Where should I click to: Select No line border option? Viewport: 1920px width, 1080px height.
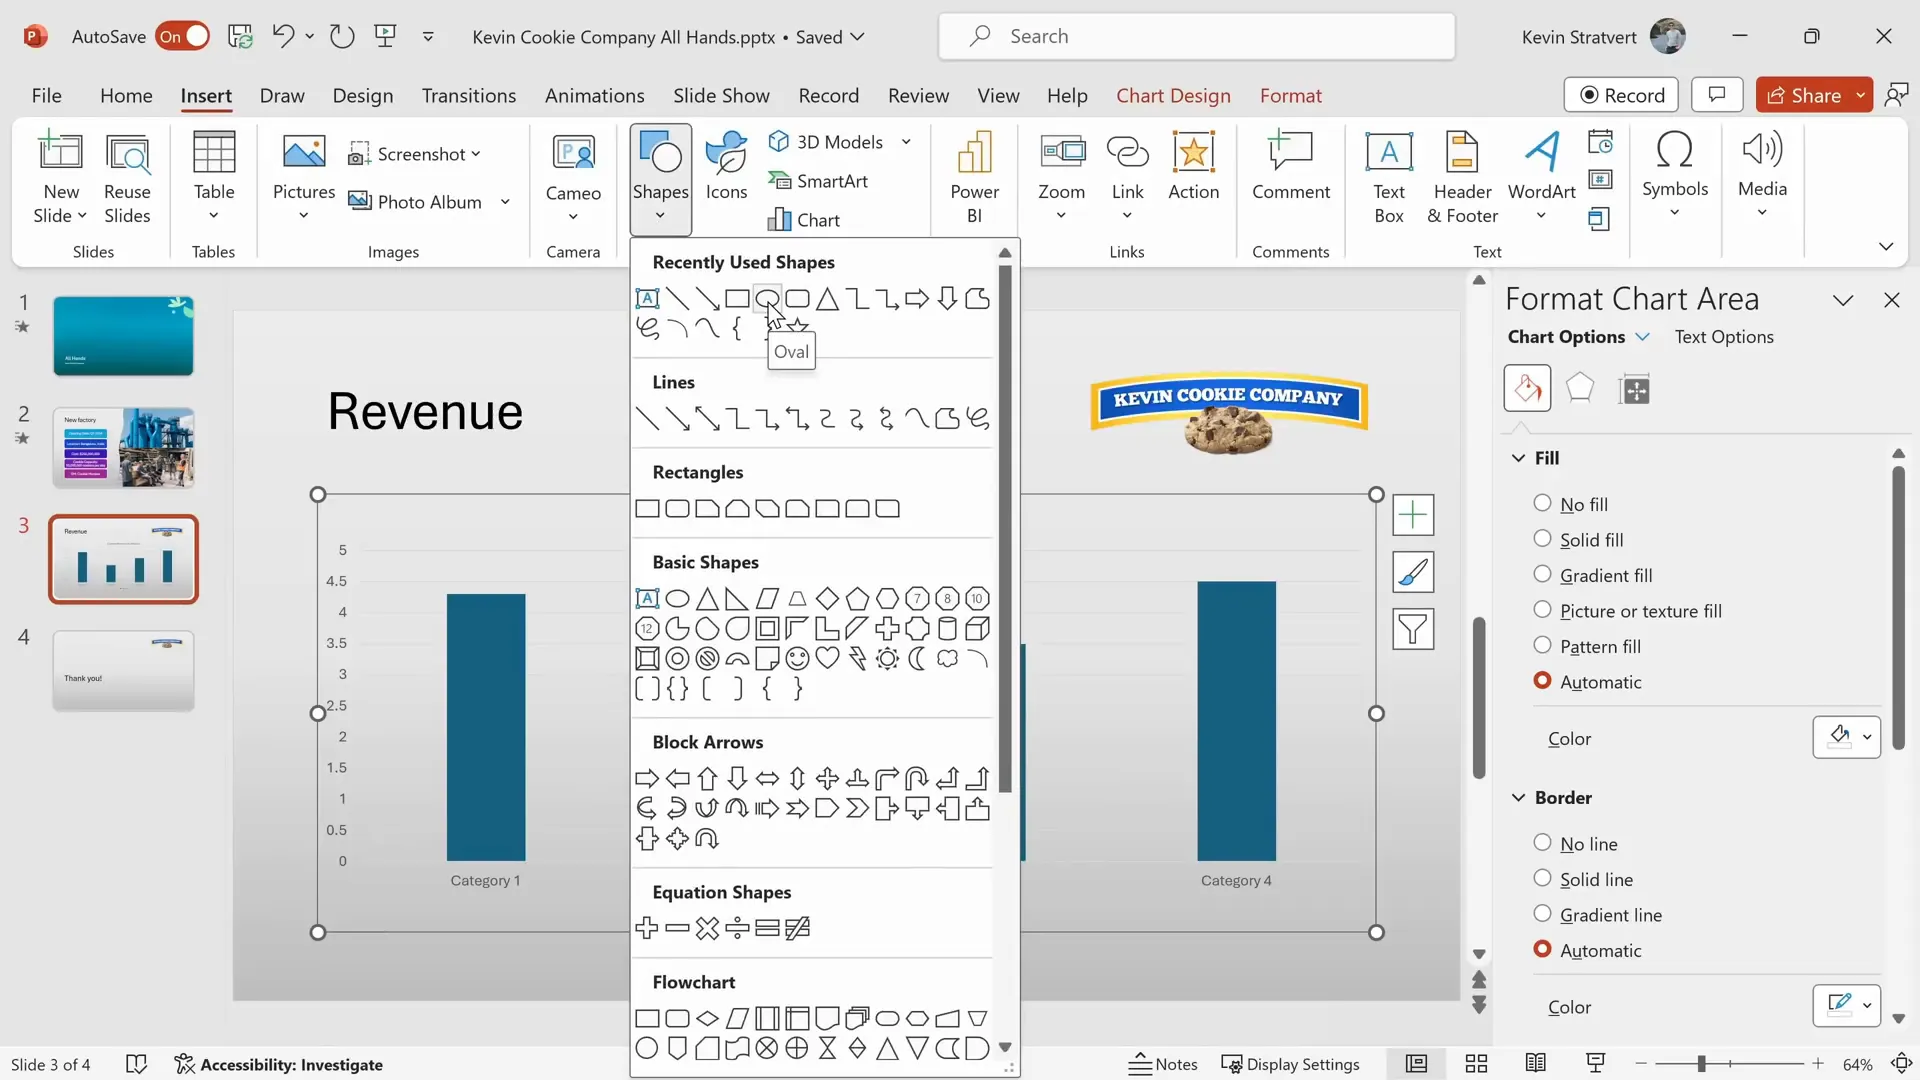pyautogui.click(x=1542, y=843)
